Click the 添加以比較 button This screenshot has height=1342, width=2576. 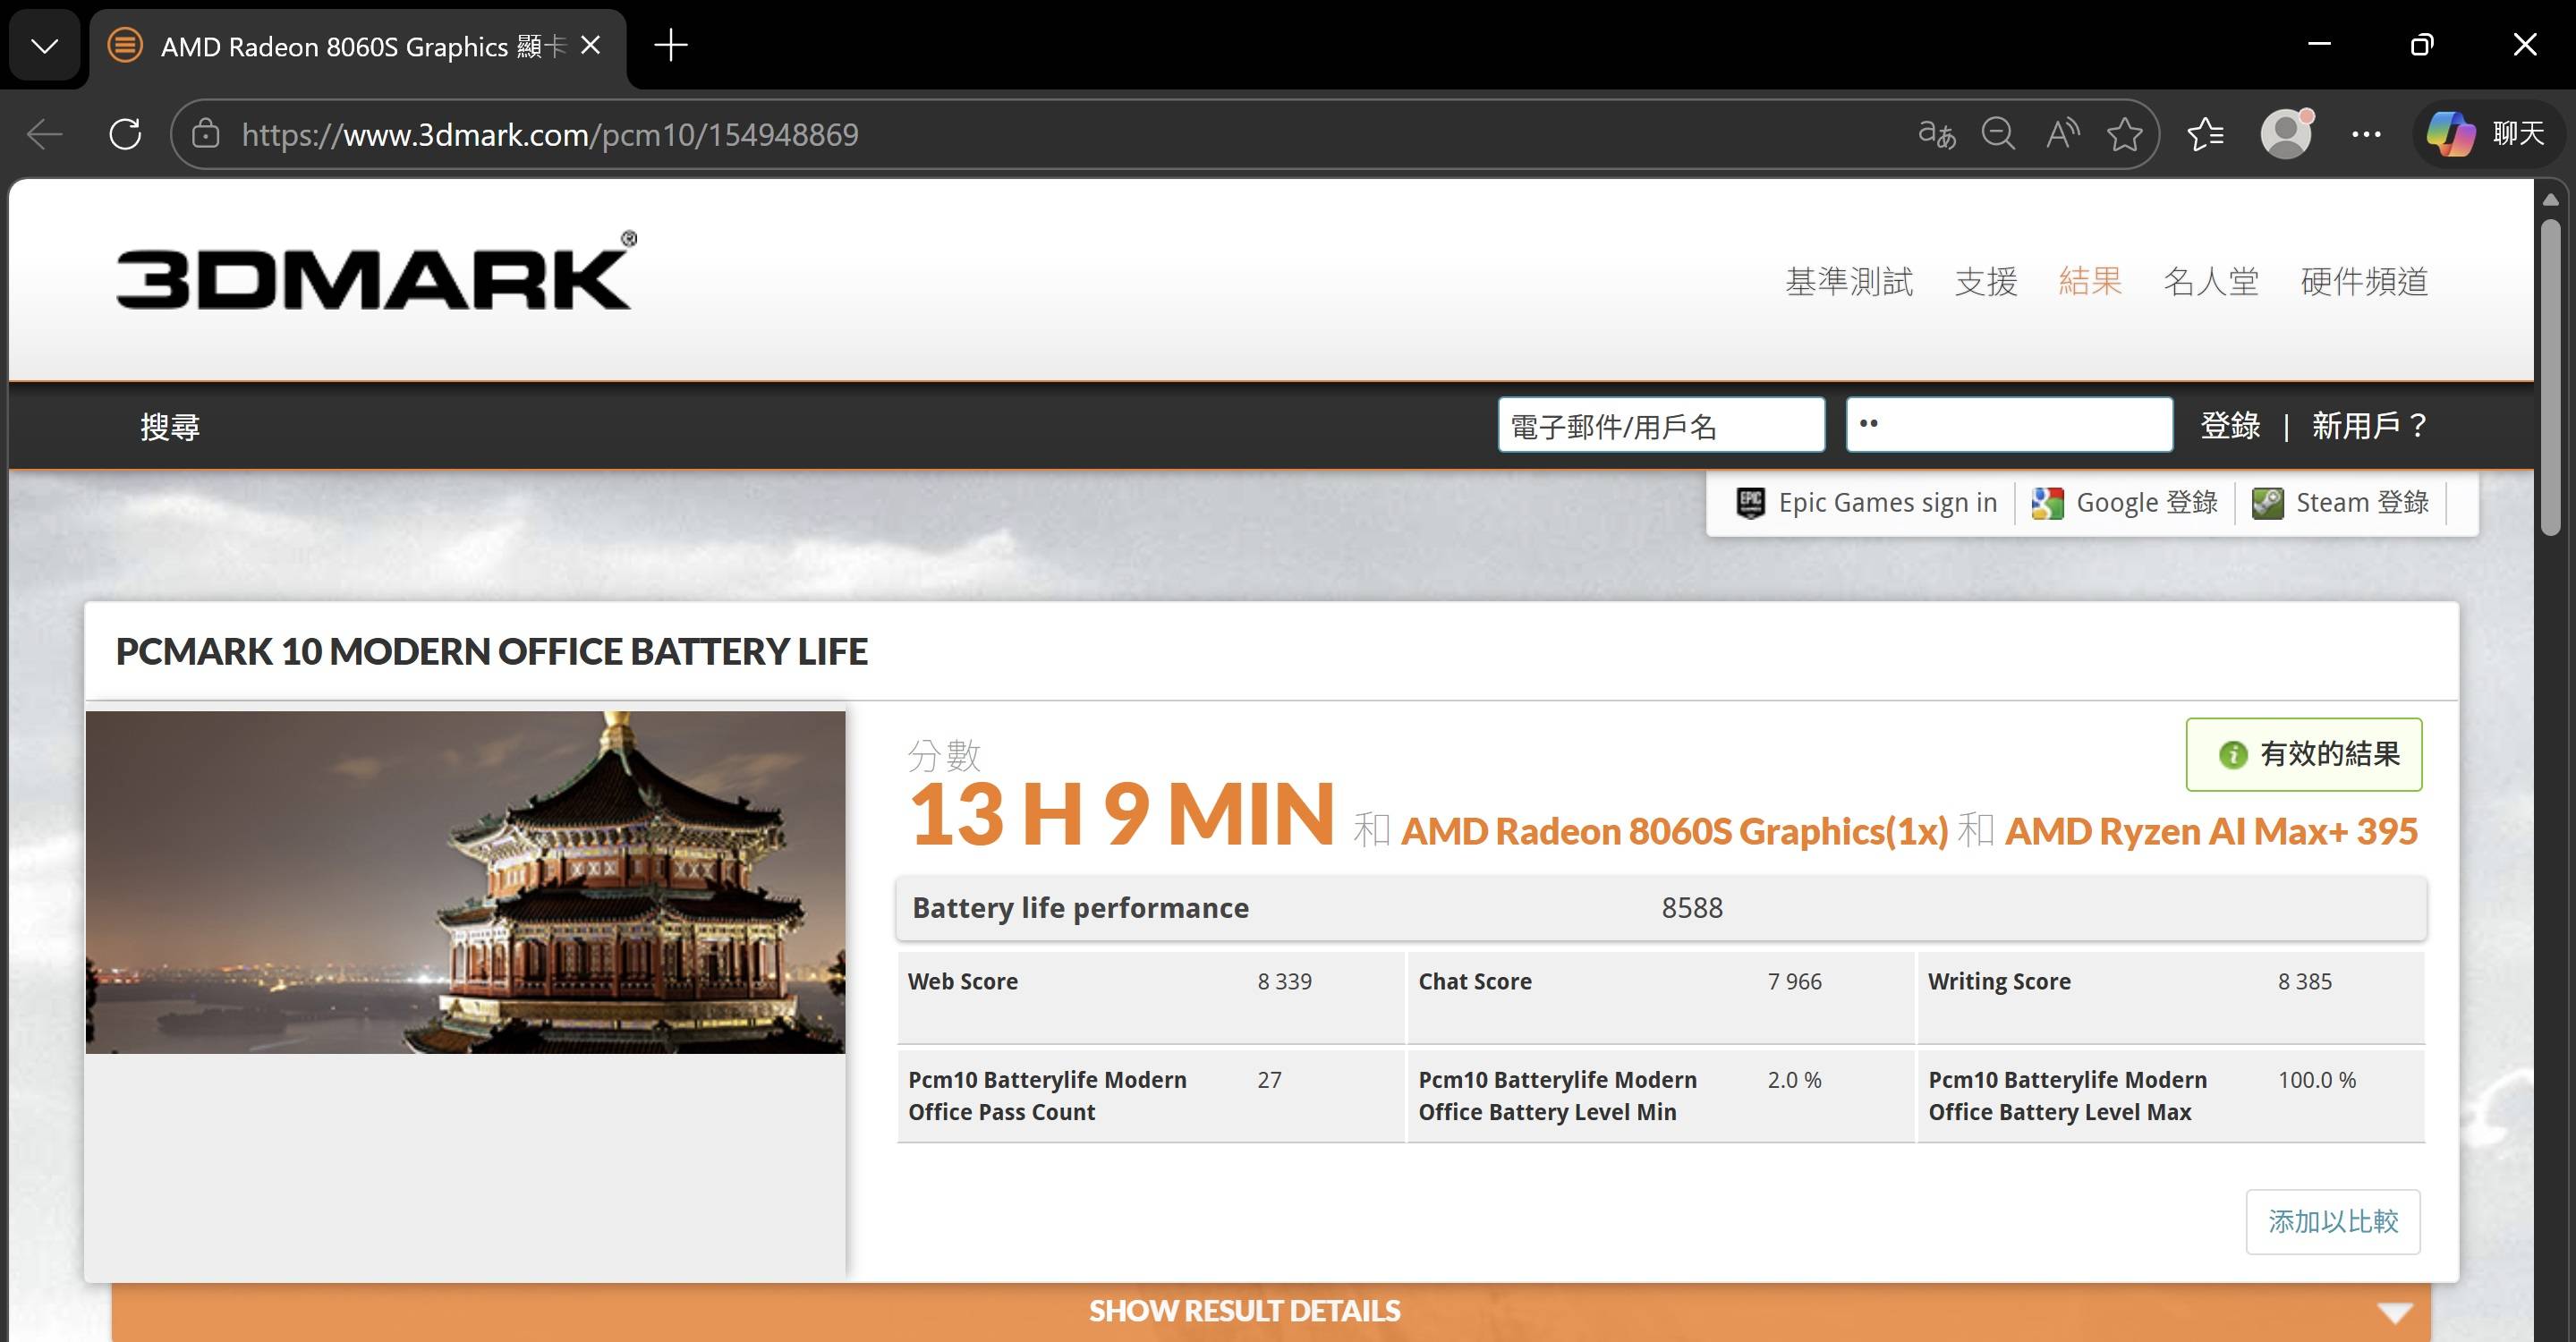[x=2332, y=1221]
